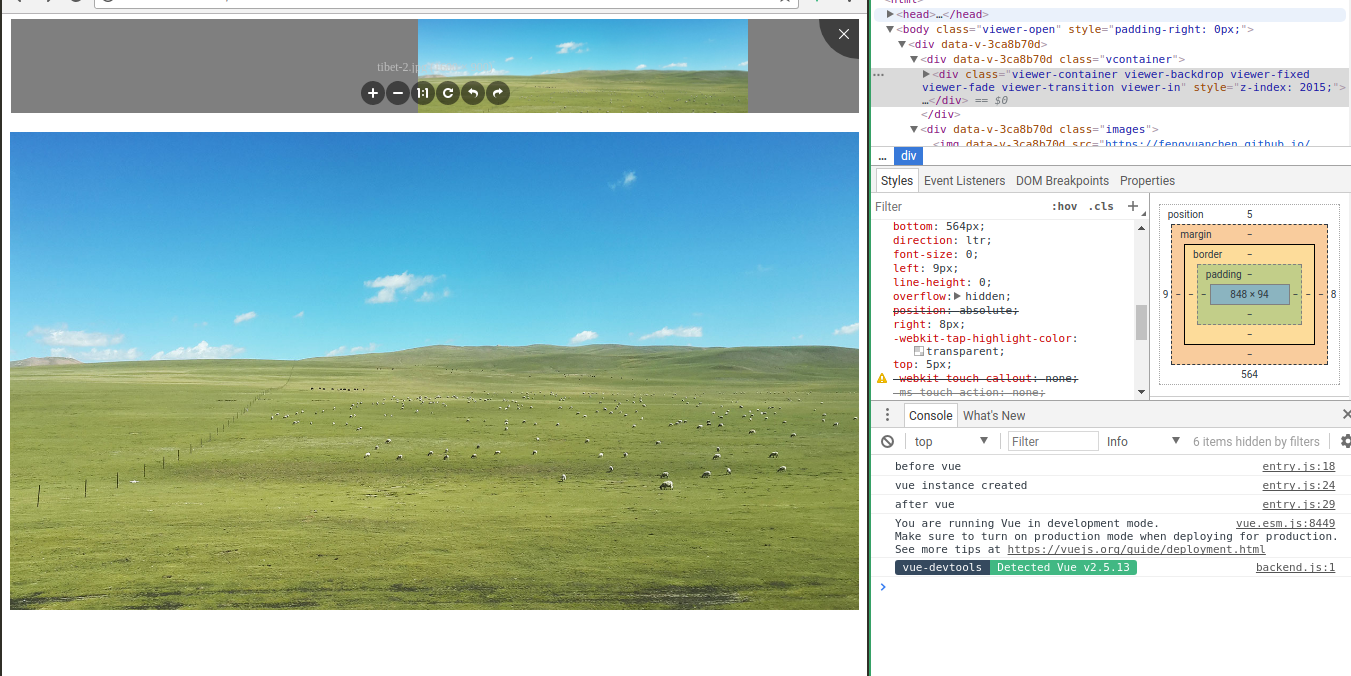This screenshot has width=1351, height=676.
Task: Open console settings via the gear icon
Action: 1345,441
